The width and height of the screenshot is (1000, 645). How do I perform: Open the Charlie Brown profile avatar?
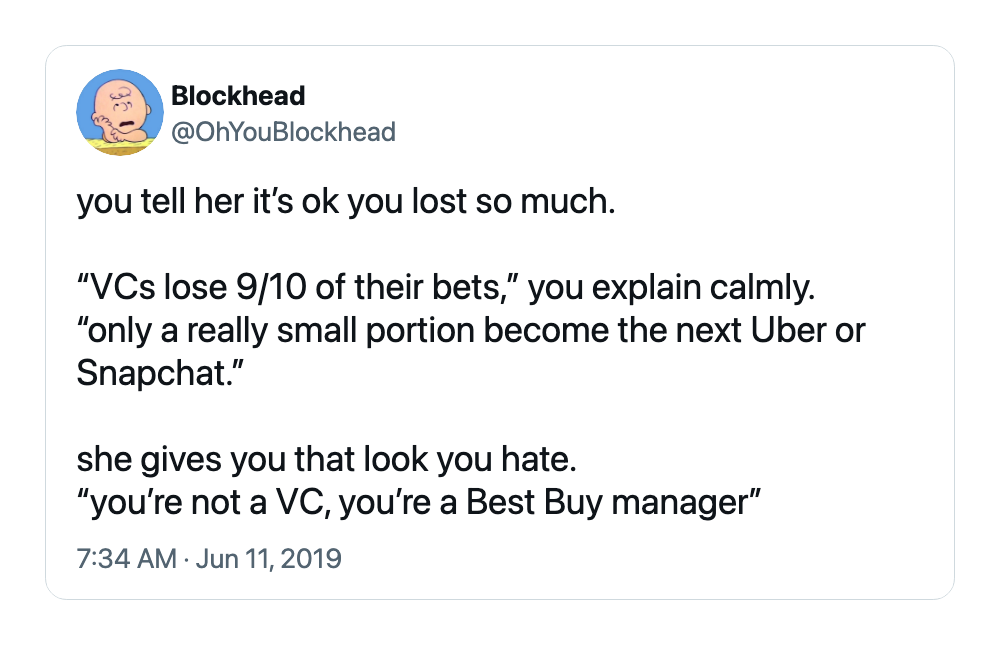(x=120, y=112)
